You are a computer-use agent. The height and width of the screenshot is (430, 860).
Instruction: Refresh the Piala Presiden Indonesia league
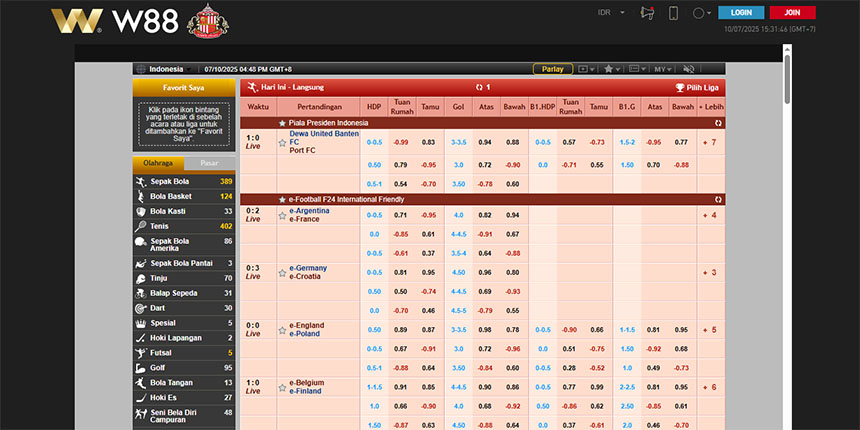tap(718, 123)
